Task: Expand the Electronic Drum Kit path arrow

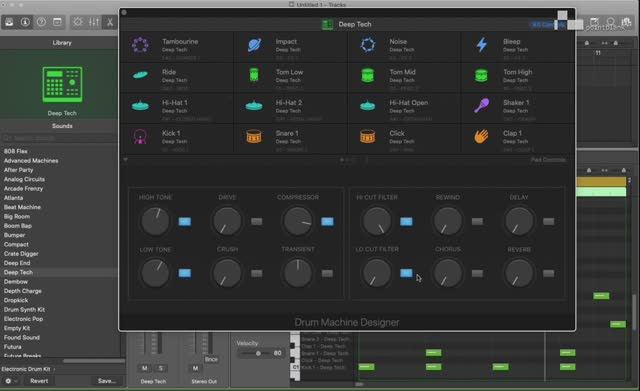Action: pos(54,369)
